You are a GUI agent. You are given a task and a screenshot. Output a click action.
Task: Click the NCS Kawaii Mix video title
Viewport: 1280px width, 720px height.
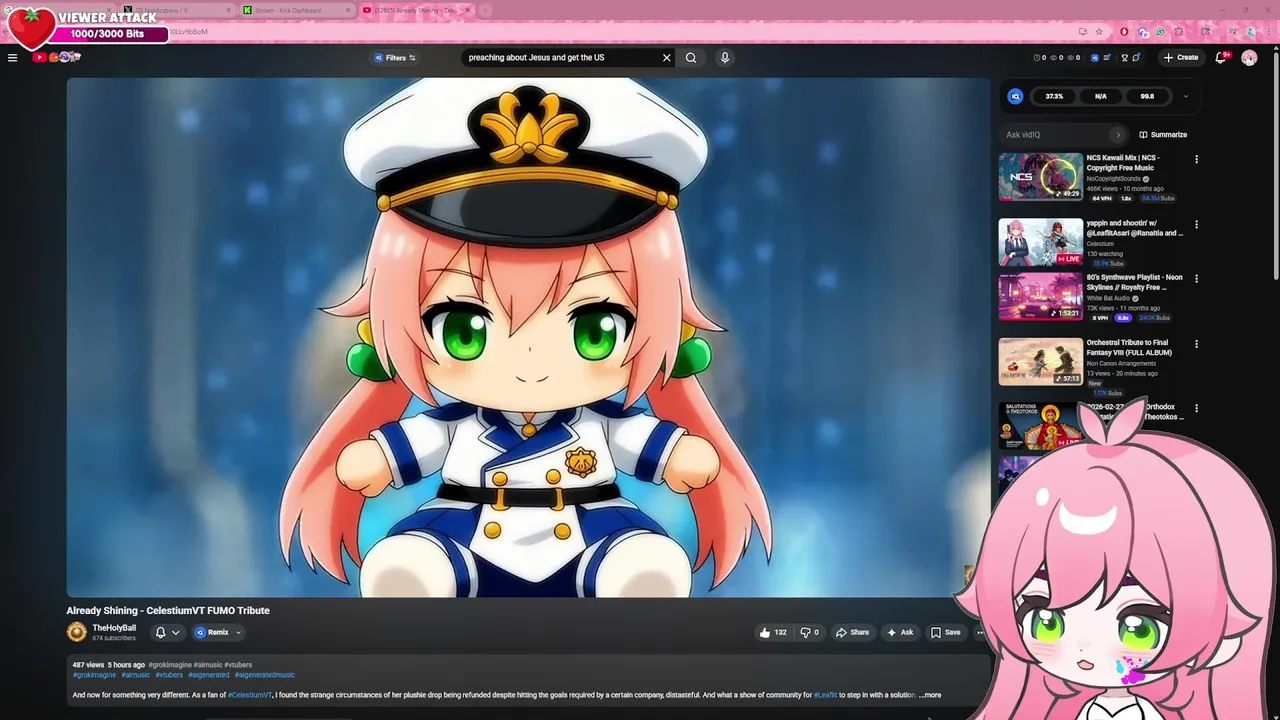pos(1123,163)
